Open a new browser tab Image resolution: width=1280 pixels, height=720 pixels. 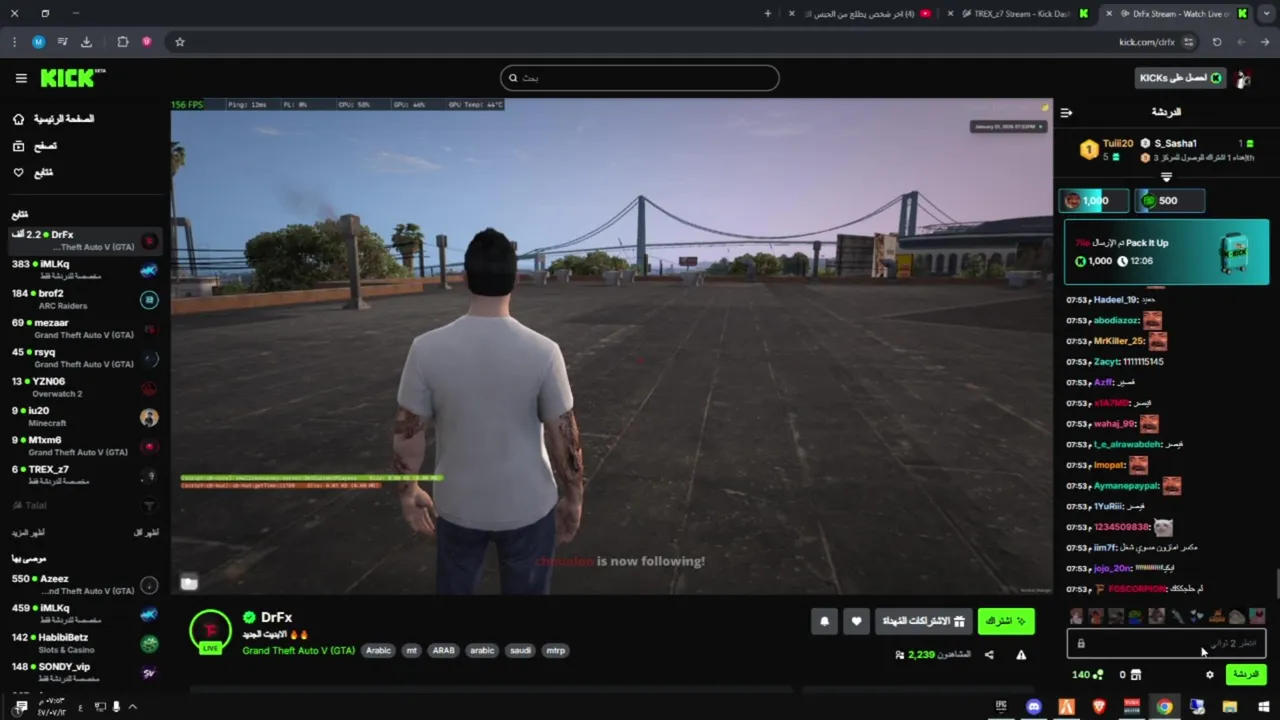coord(768,14)
